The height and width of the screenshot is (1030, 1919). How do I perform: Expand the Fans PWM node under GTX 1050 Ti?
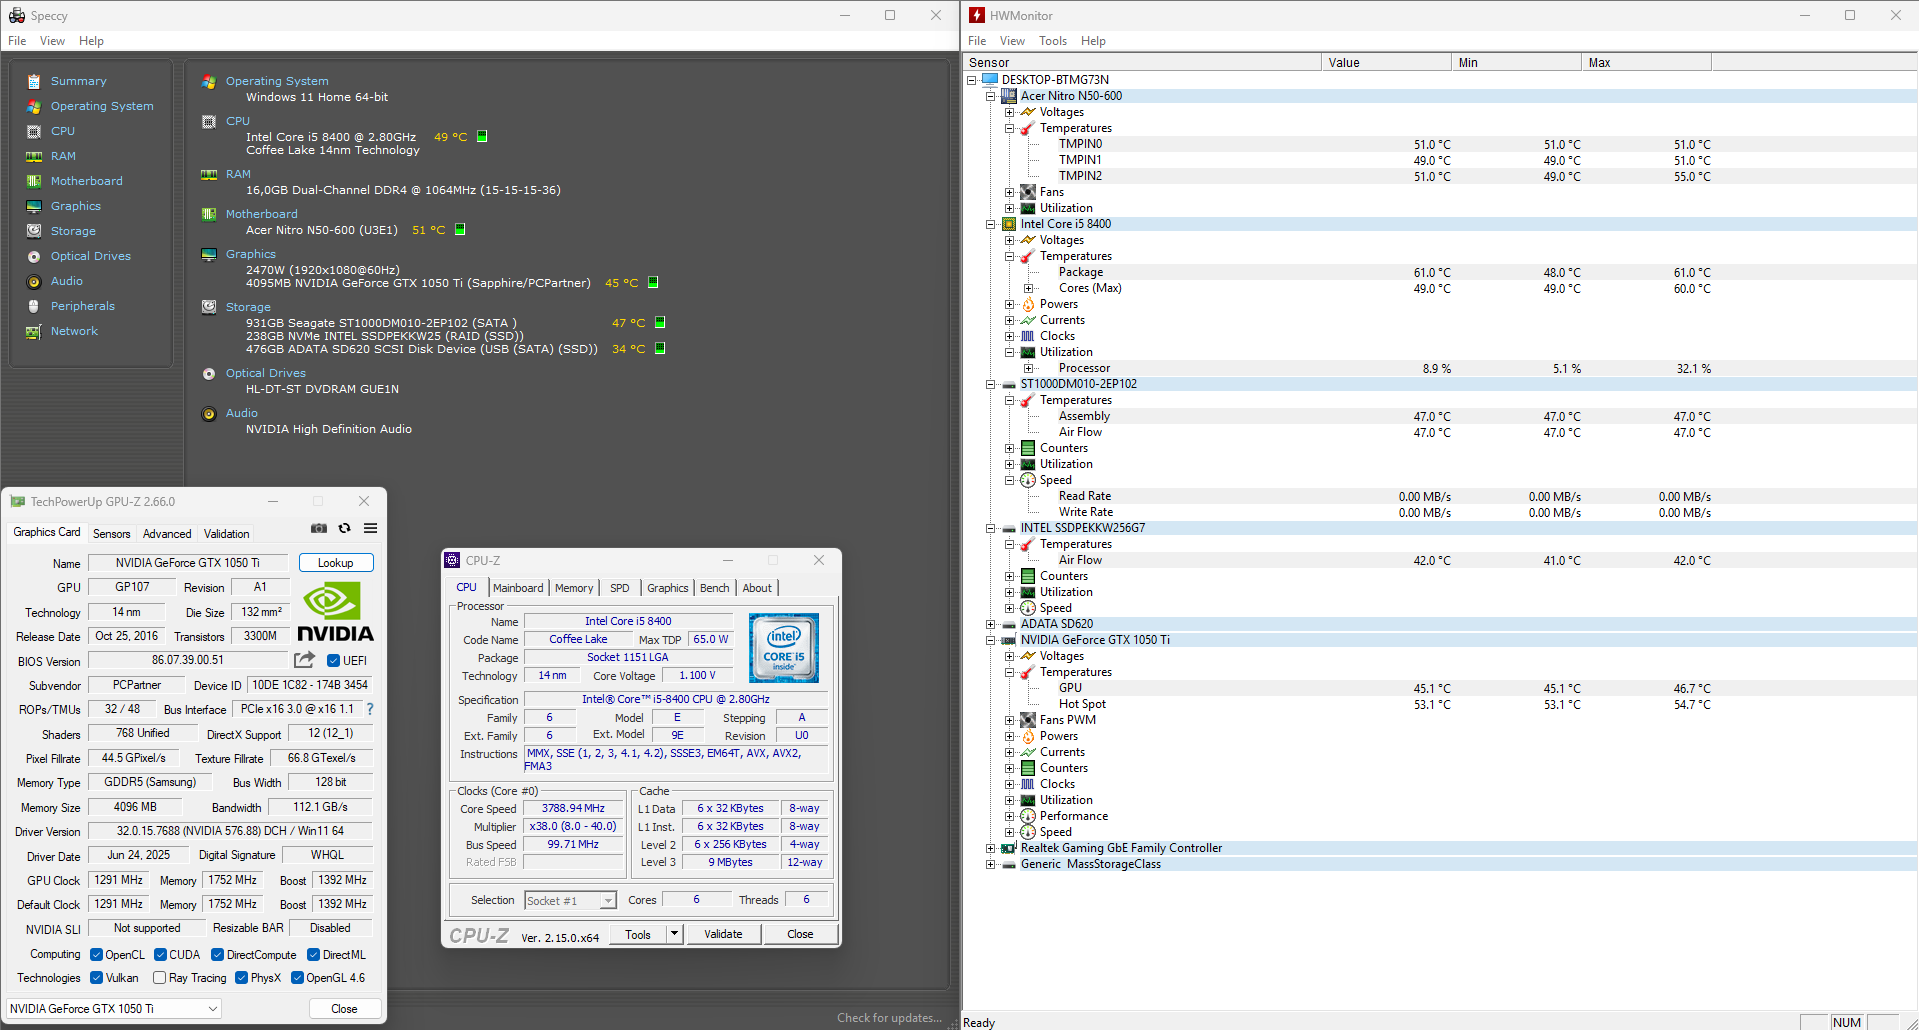[1010, 720]
